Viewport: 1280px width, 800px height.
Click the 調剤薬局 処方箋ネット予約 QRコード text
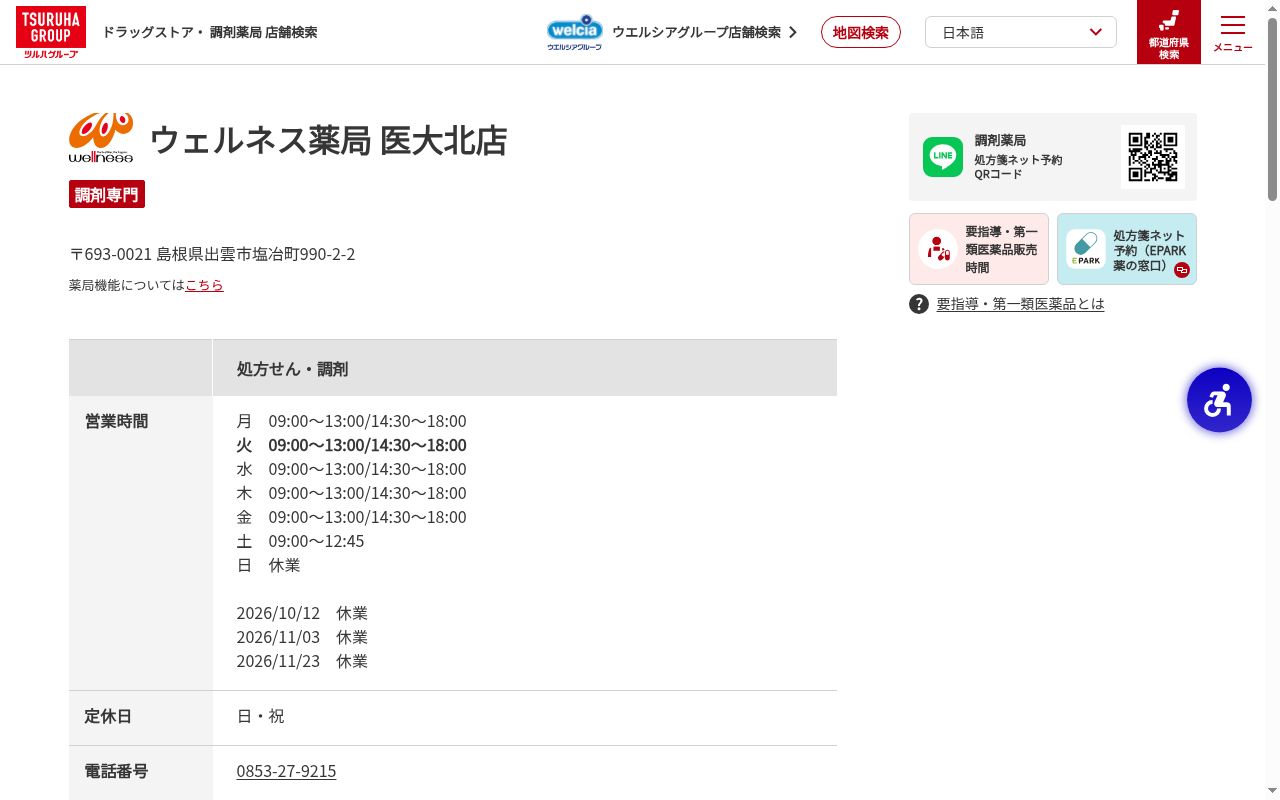coord(1018,157)
